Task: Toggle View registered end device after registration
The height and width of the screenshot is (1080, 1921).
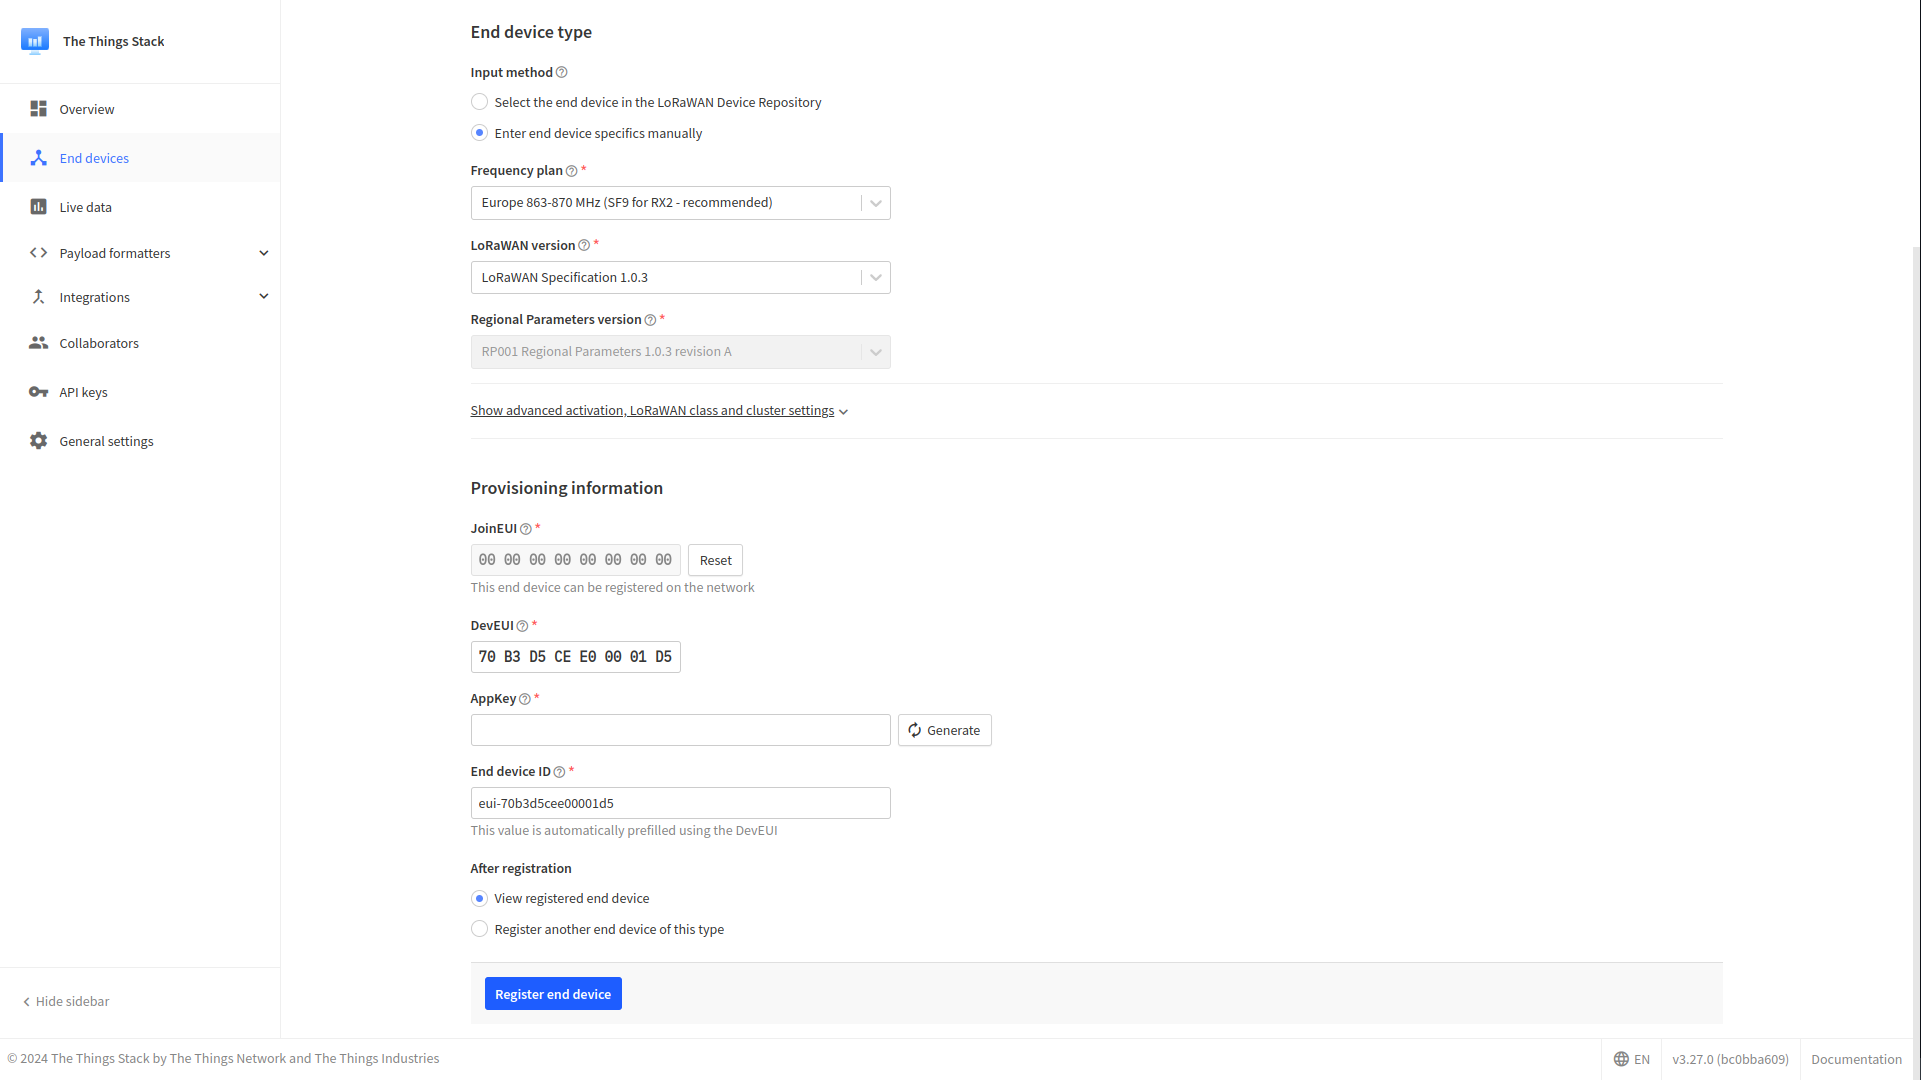Action: 479,898
